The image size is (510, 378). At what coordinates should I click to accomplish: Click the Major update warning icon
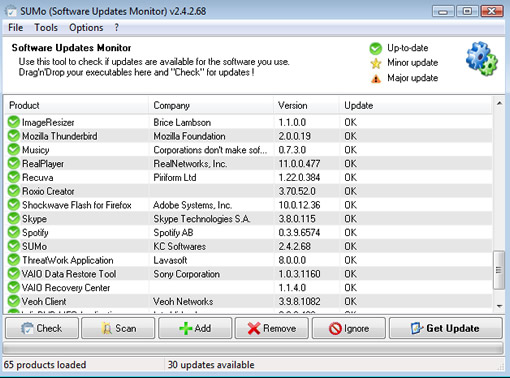click(x=376, y=79)
